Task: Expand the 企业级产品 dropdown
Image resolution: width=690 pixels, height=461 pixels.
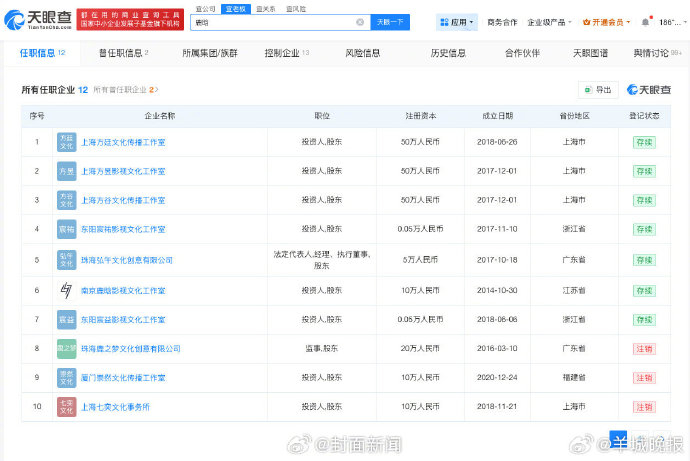Action: tap(548, 21)
